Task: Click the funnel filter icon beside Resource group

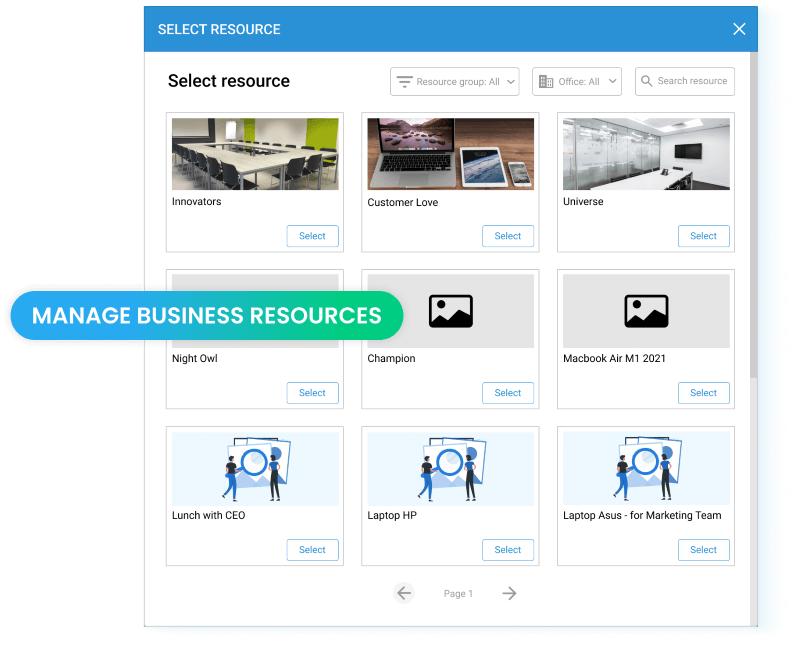Action: coord(404,81)
